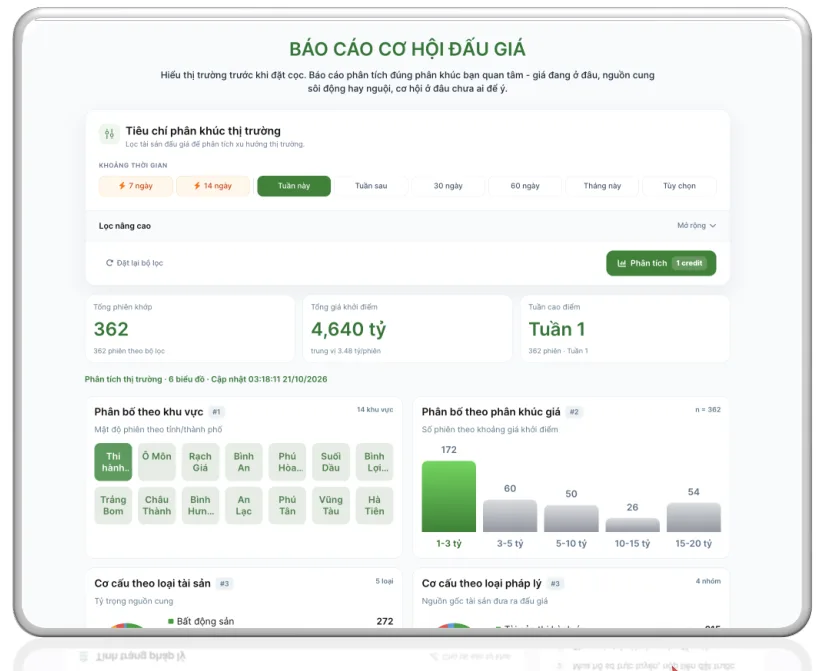Select the Suối Dầu region tile
The image size is (837, 671).
click(331, 462)
